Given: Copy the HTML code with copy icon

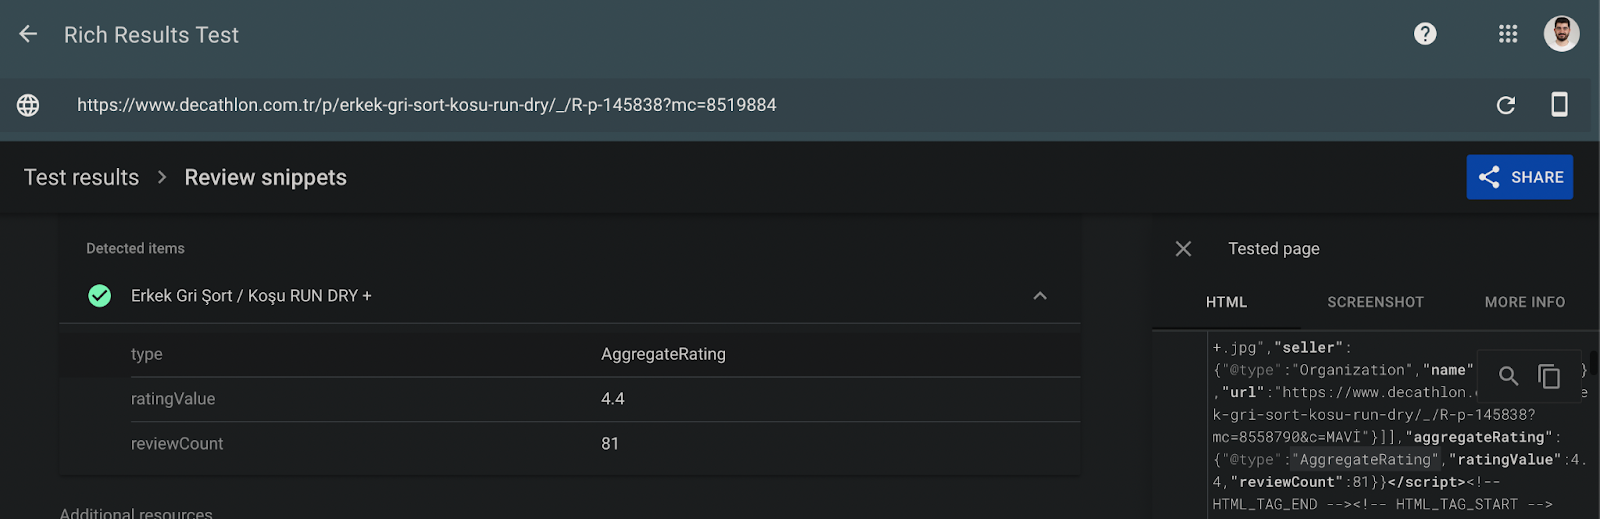Looking at the screenshot, I should click(x=1549, y=376).
